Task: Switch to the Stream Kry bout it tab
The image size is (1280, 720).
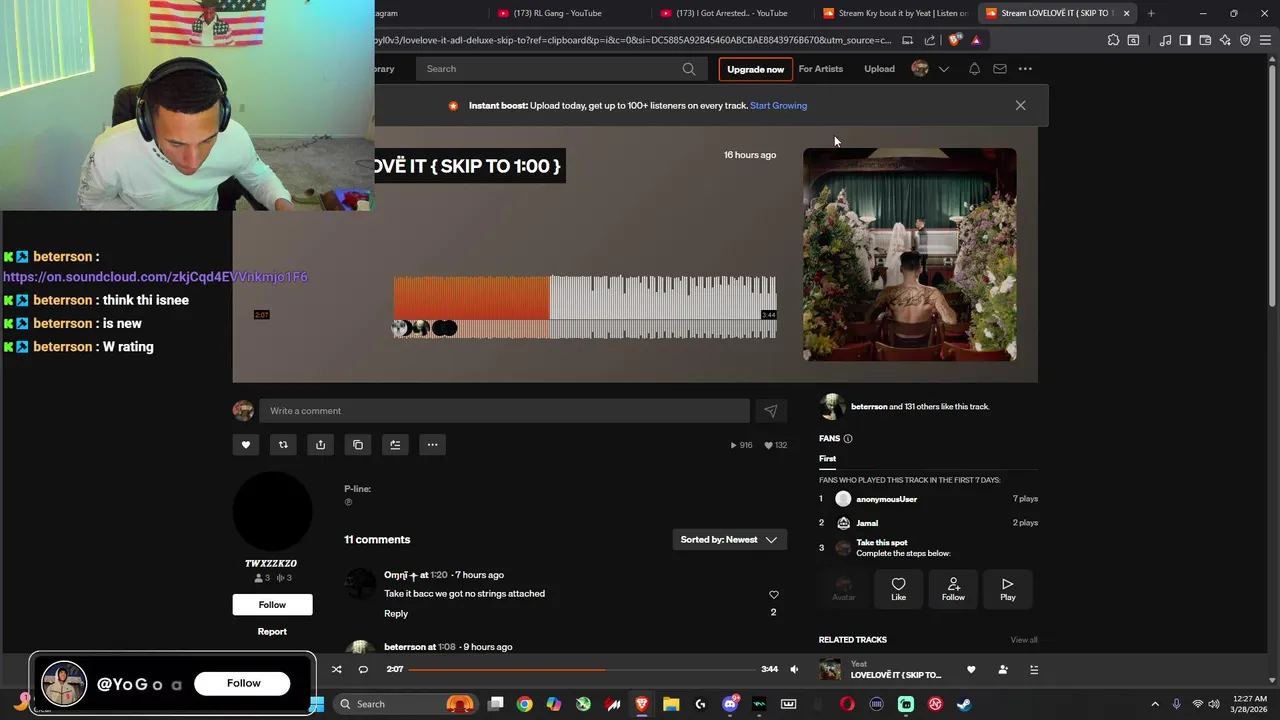Action: point(895,13)
